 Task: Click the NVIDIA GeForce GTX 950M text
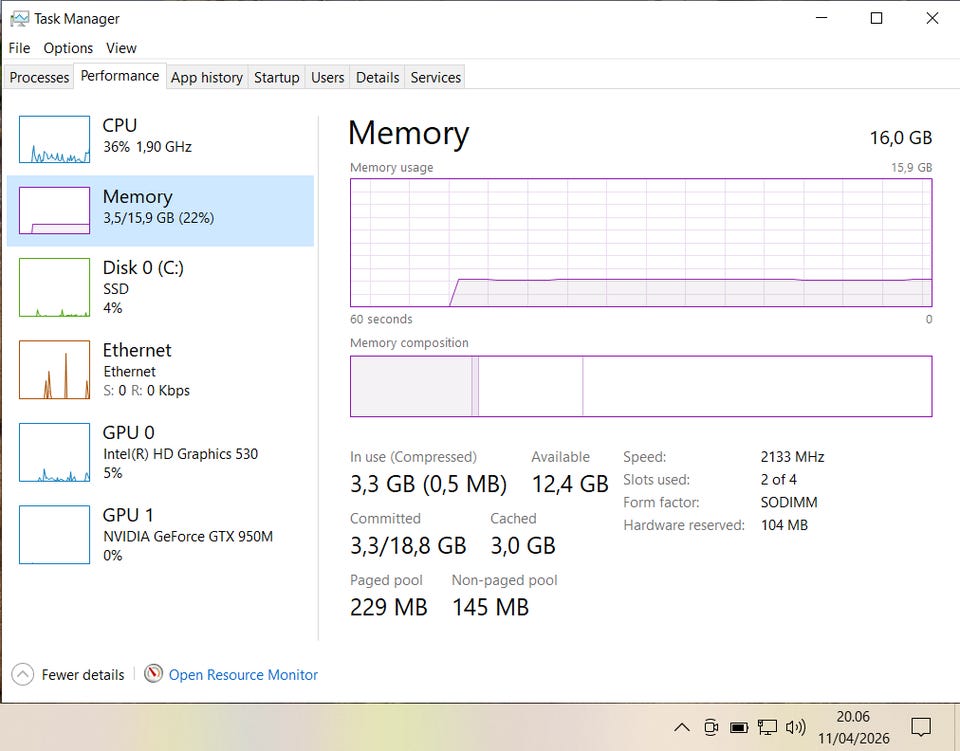pyautogui.click(x=188, y=536)
